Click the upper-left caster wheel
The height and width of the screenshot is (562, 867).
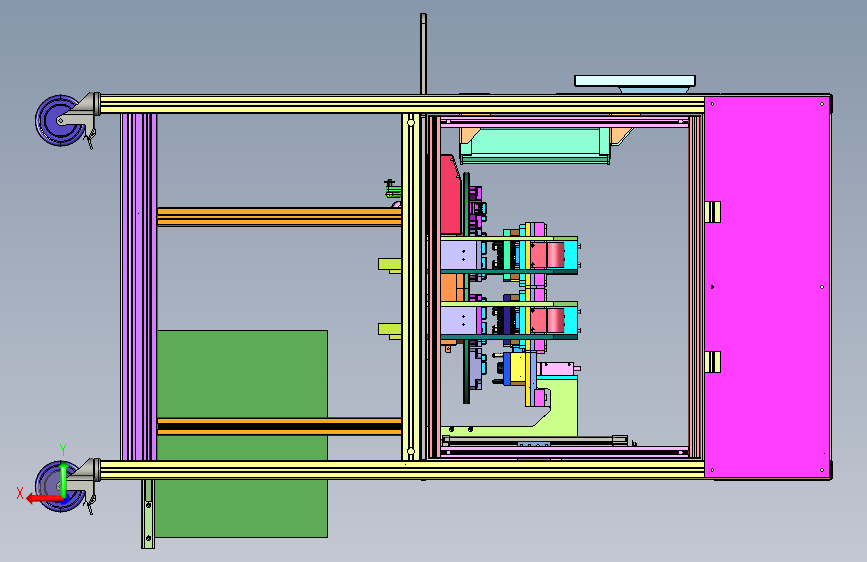(60, 120)
